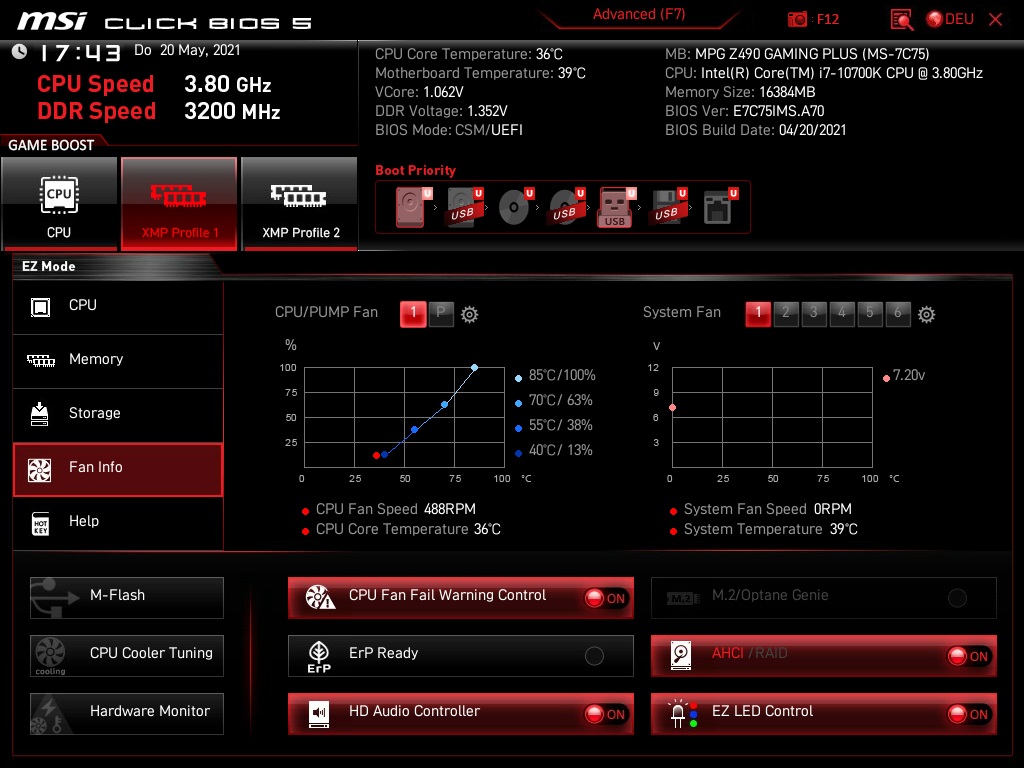
Task: Select System Fan 2
Action: [x=786, y=313]
